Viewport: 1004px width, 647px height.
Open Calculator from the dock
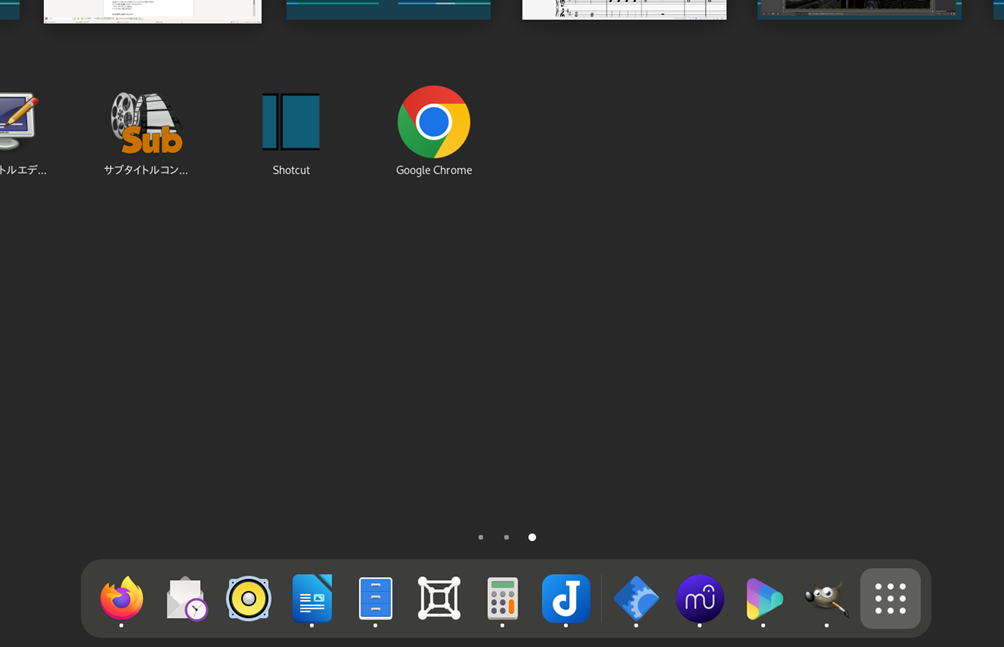[502, 598]
